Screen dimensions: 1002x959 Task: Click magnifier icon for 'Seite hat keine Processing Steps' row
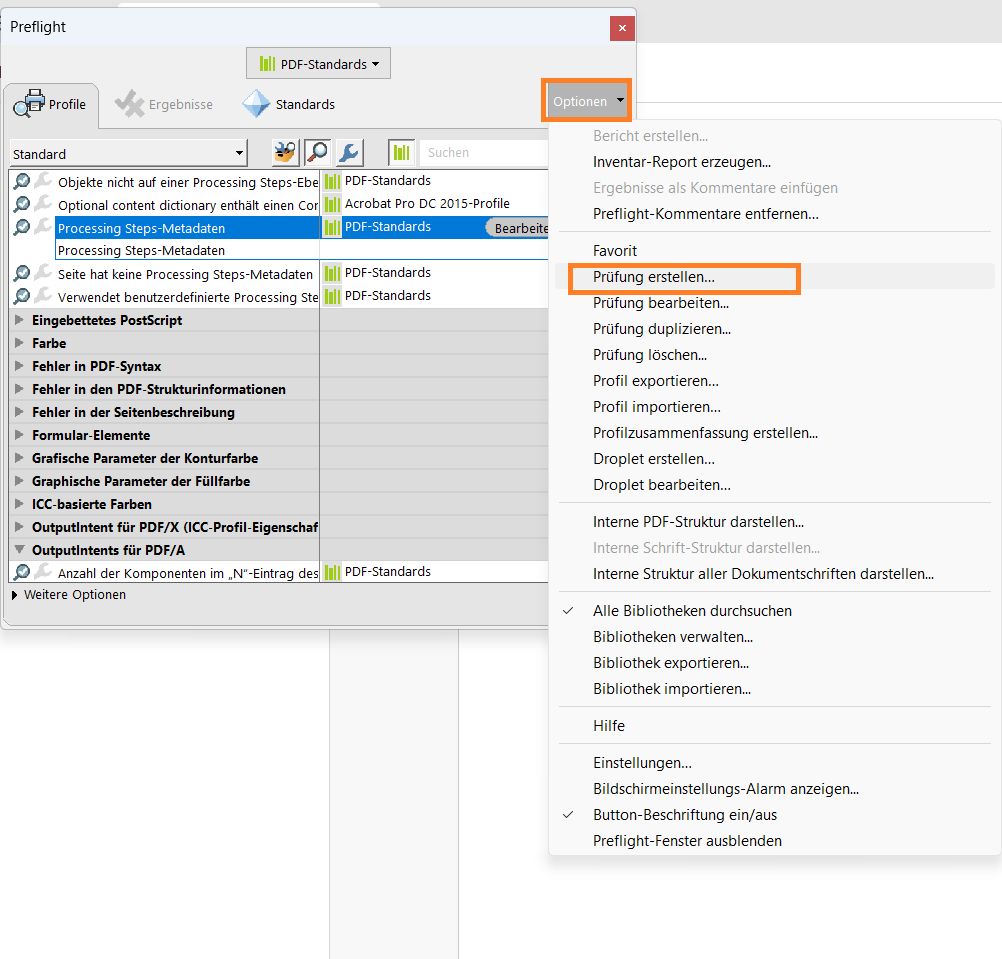tap(22, 273)
